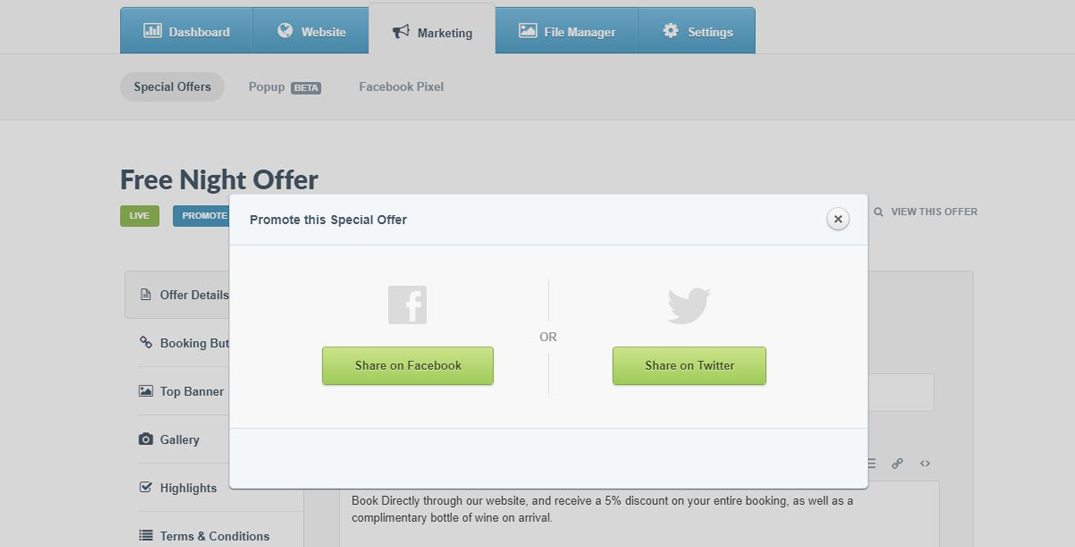Close the Promote this Special Offer dialog
This screenshot has width=1075, height=547.
click(x=838, y=219)
